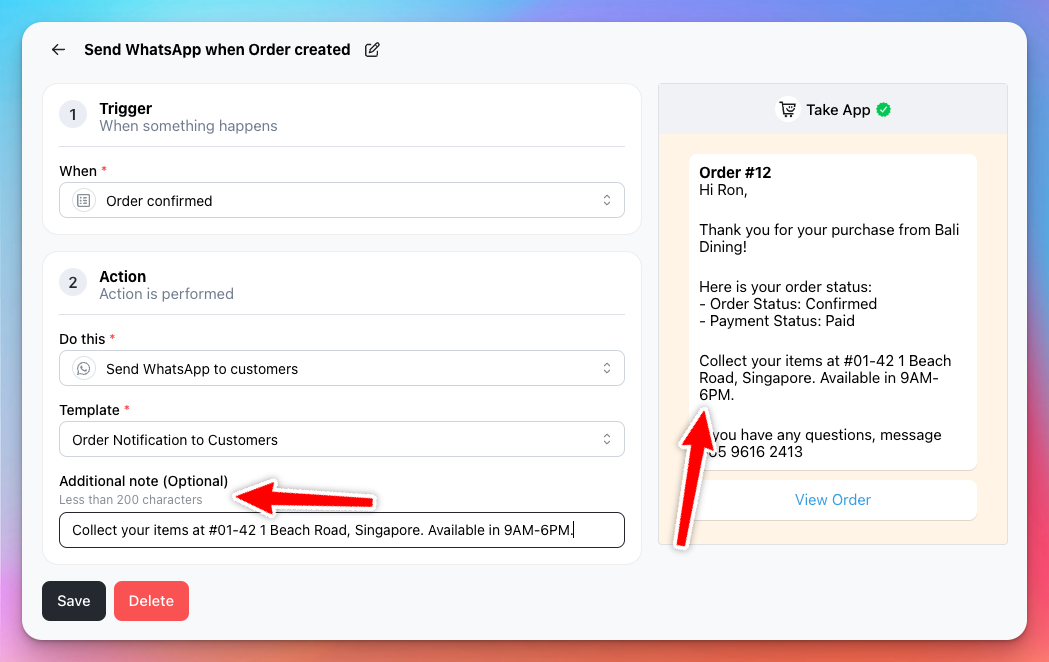Click chevron arrows on Order Notification template selector
The width and height of the screenshot is (1049, 662).
pos(607,439)
